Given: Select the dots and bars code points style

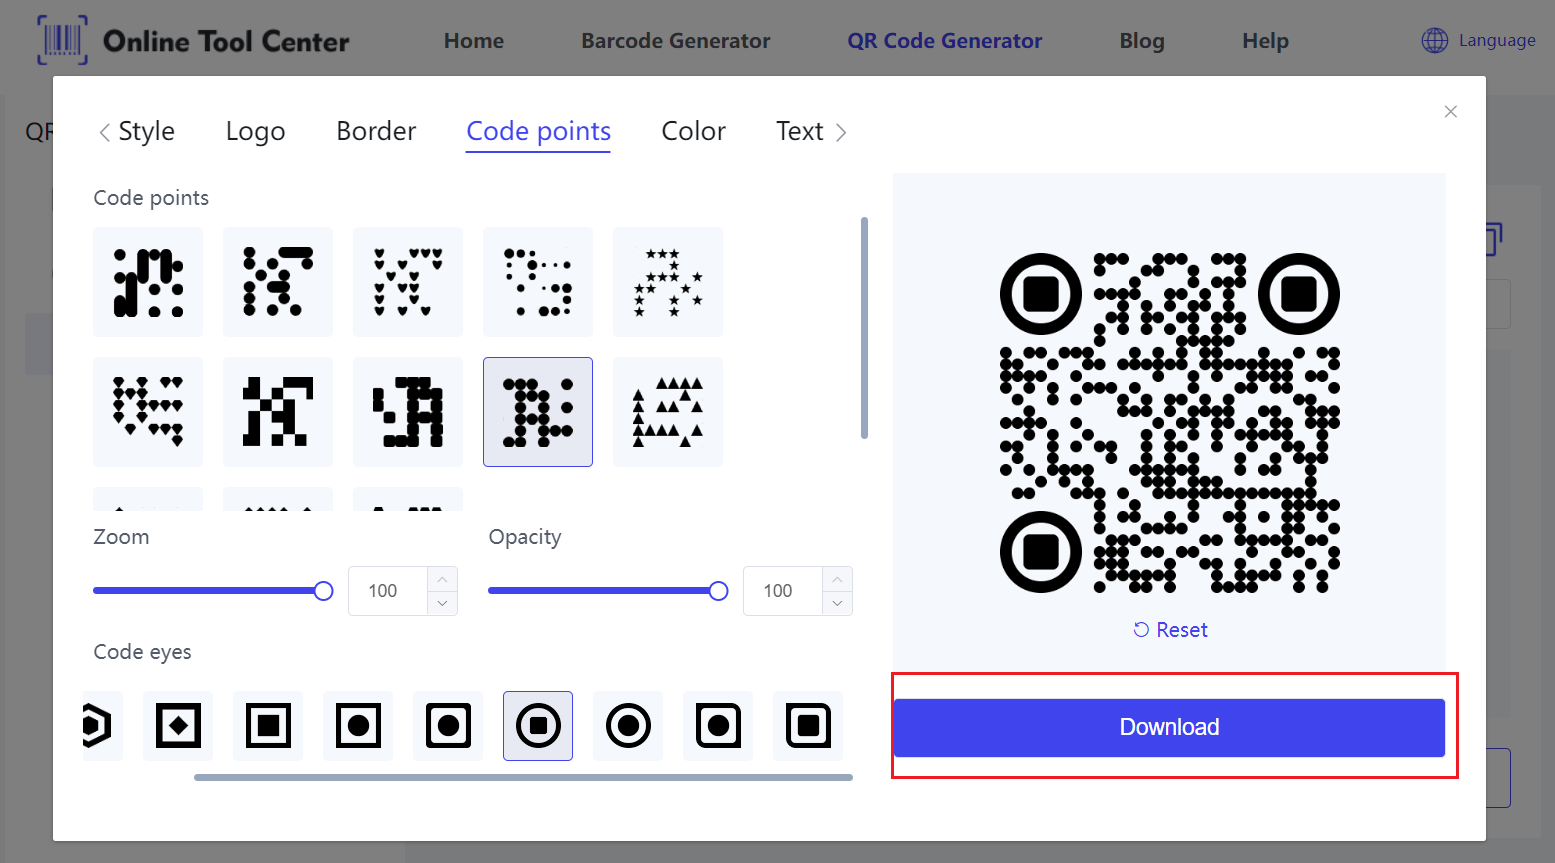Looking at the screenshot, I should (x=278, y=282).
